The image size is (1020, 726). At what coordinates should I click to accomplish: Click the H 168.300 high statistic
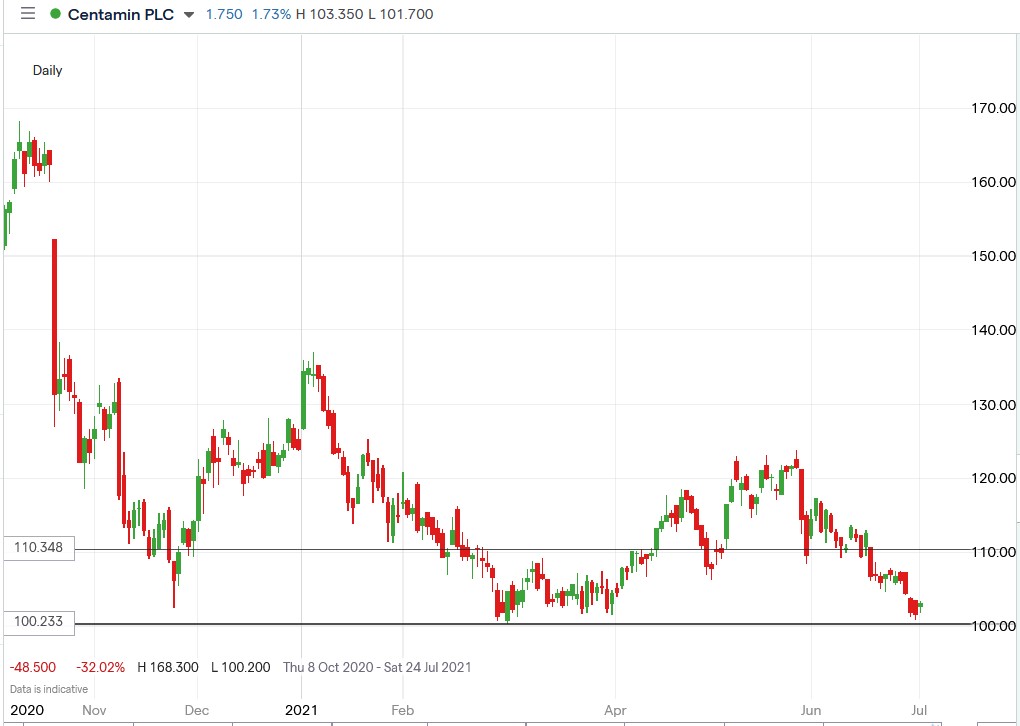pyautogui.click(x=166, y=667)
